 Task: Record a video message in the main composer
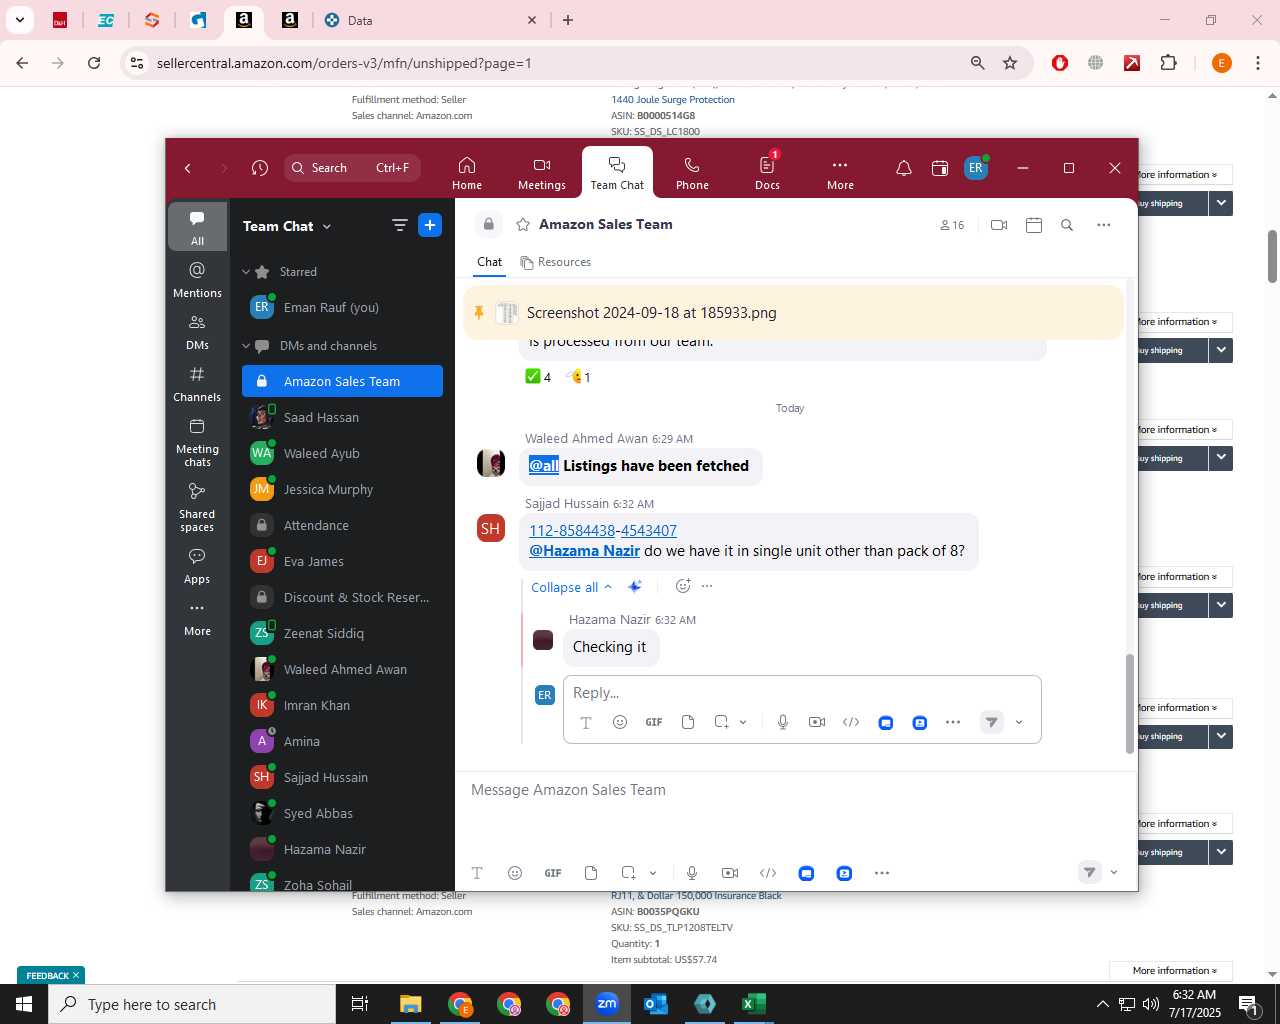coord(730,873)
